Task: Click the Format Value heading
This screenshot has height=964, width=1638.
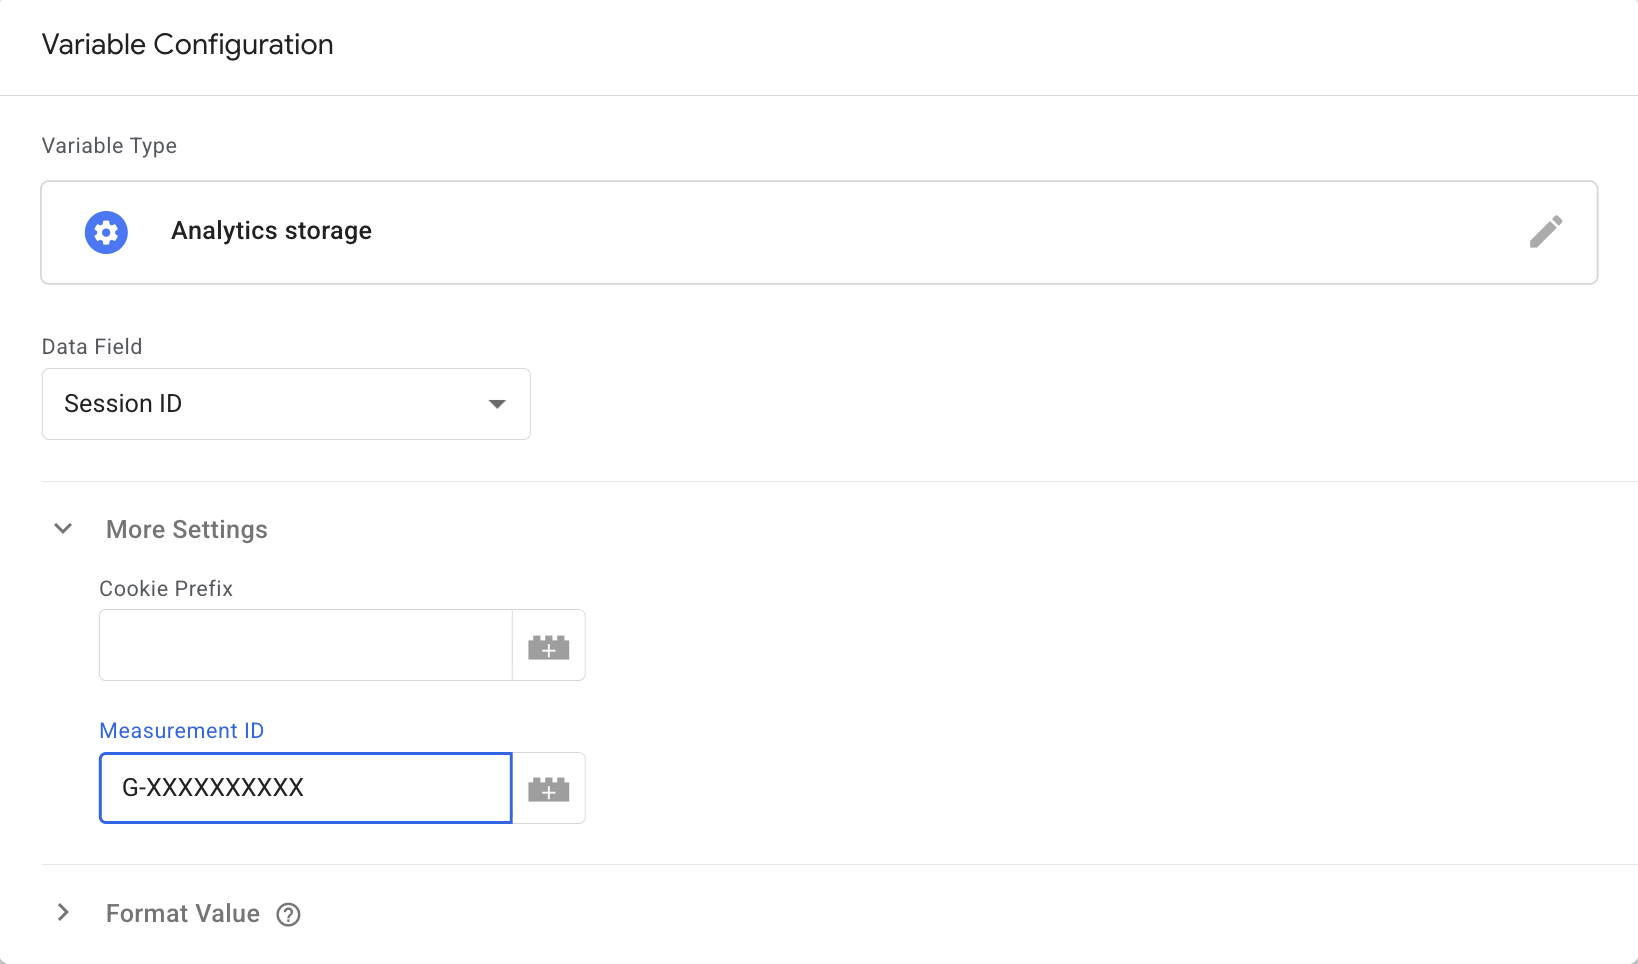Action: [182, 913]
